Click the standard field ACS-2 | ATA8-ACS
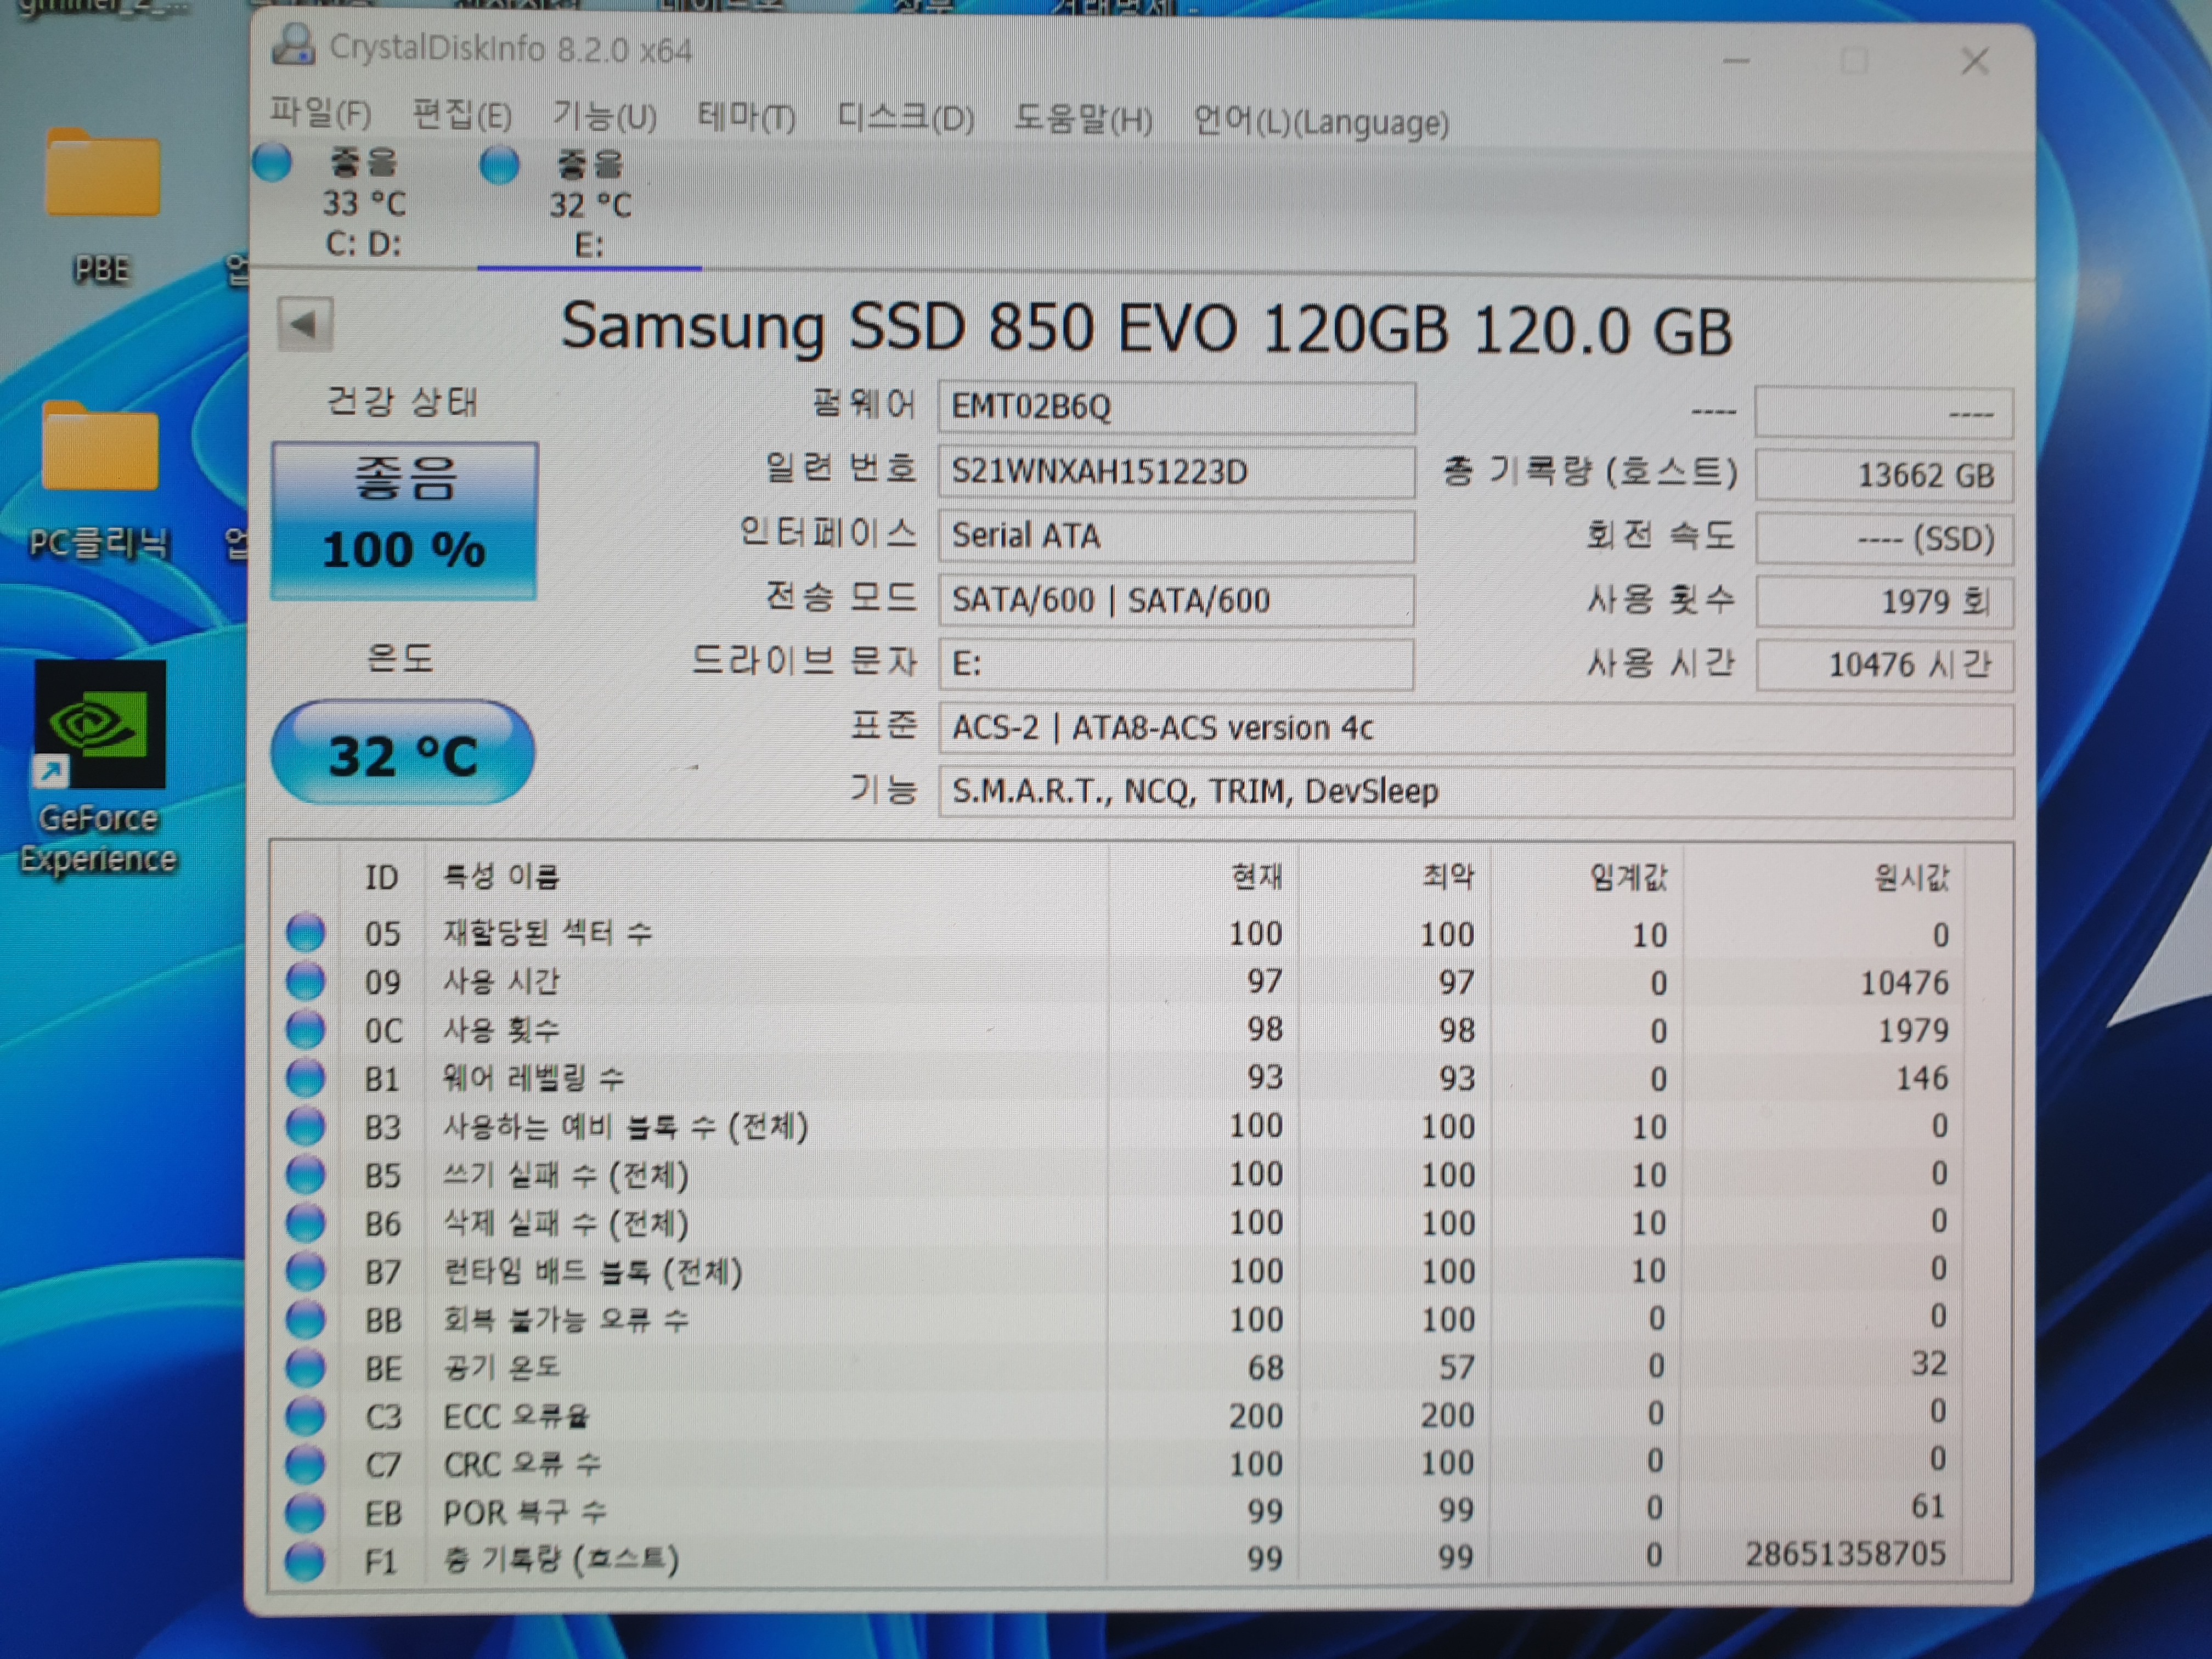 pyautogui.click(x=1475, y=728)
